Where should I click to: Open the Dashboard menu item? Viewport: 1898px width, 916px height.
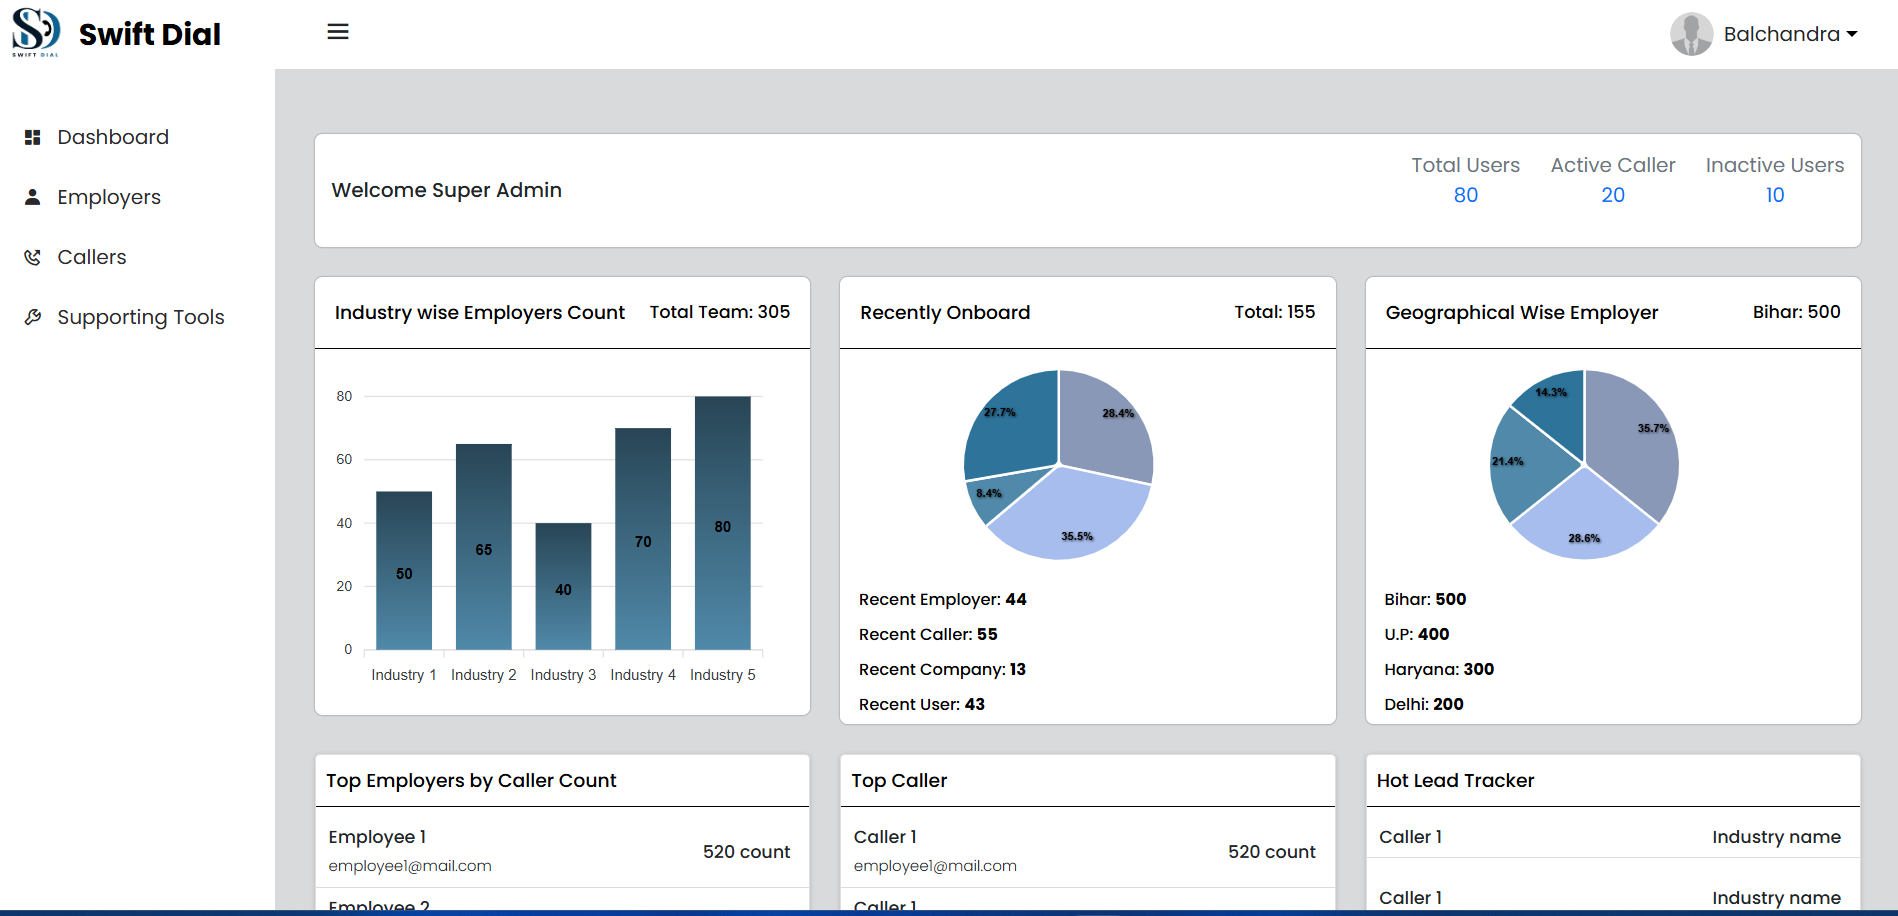112,137
